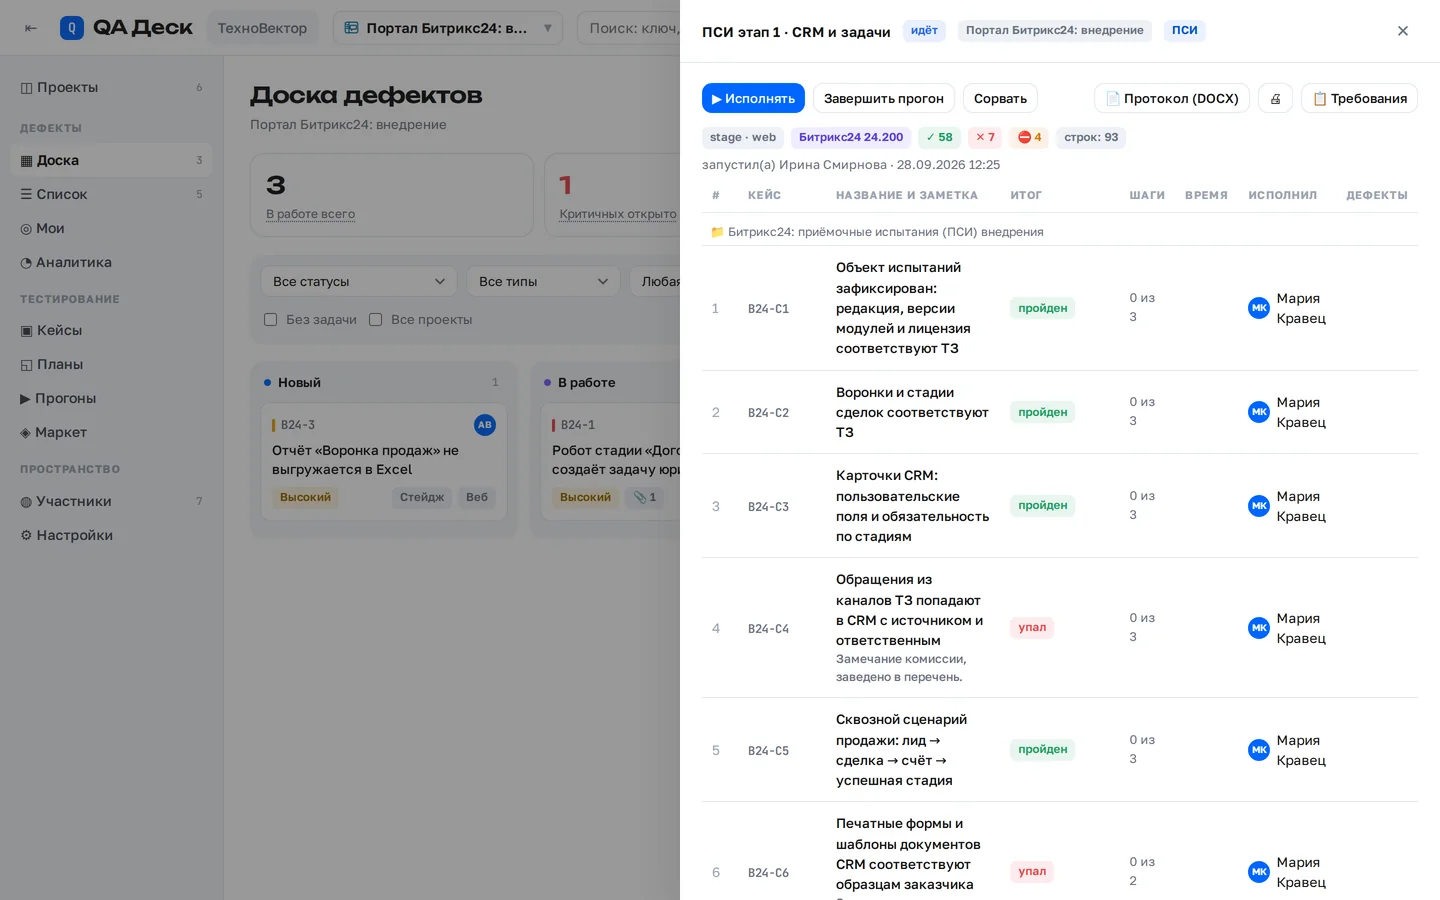Image resolution: width=1440 pixels, height=900 pixels.
Task: Click the НАЗВАНИЕ И ЗАМЕТКА column header
Action: pos(907,196)
